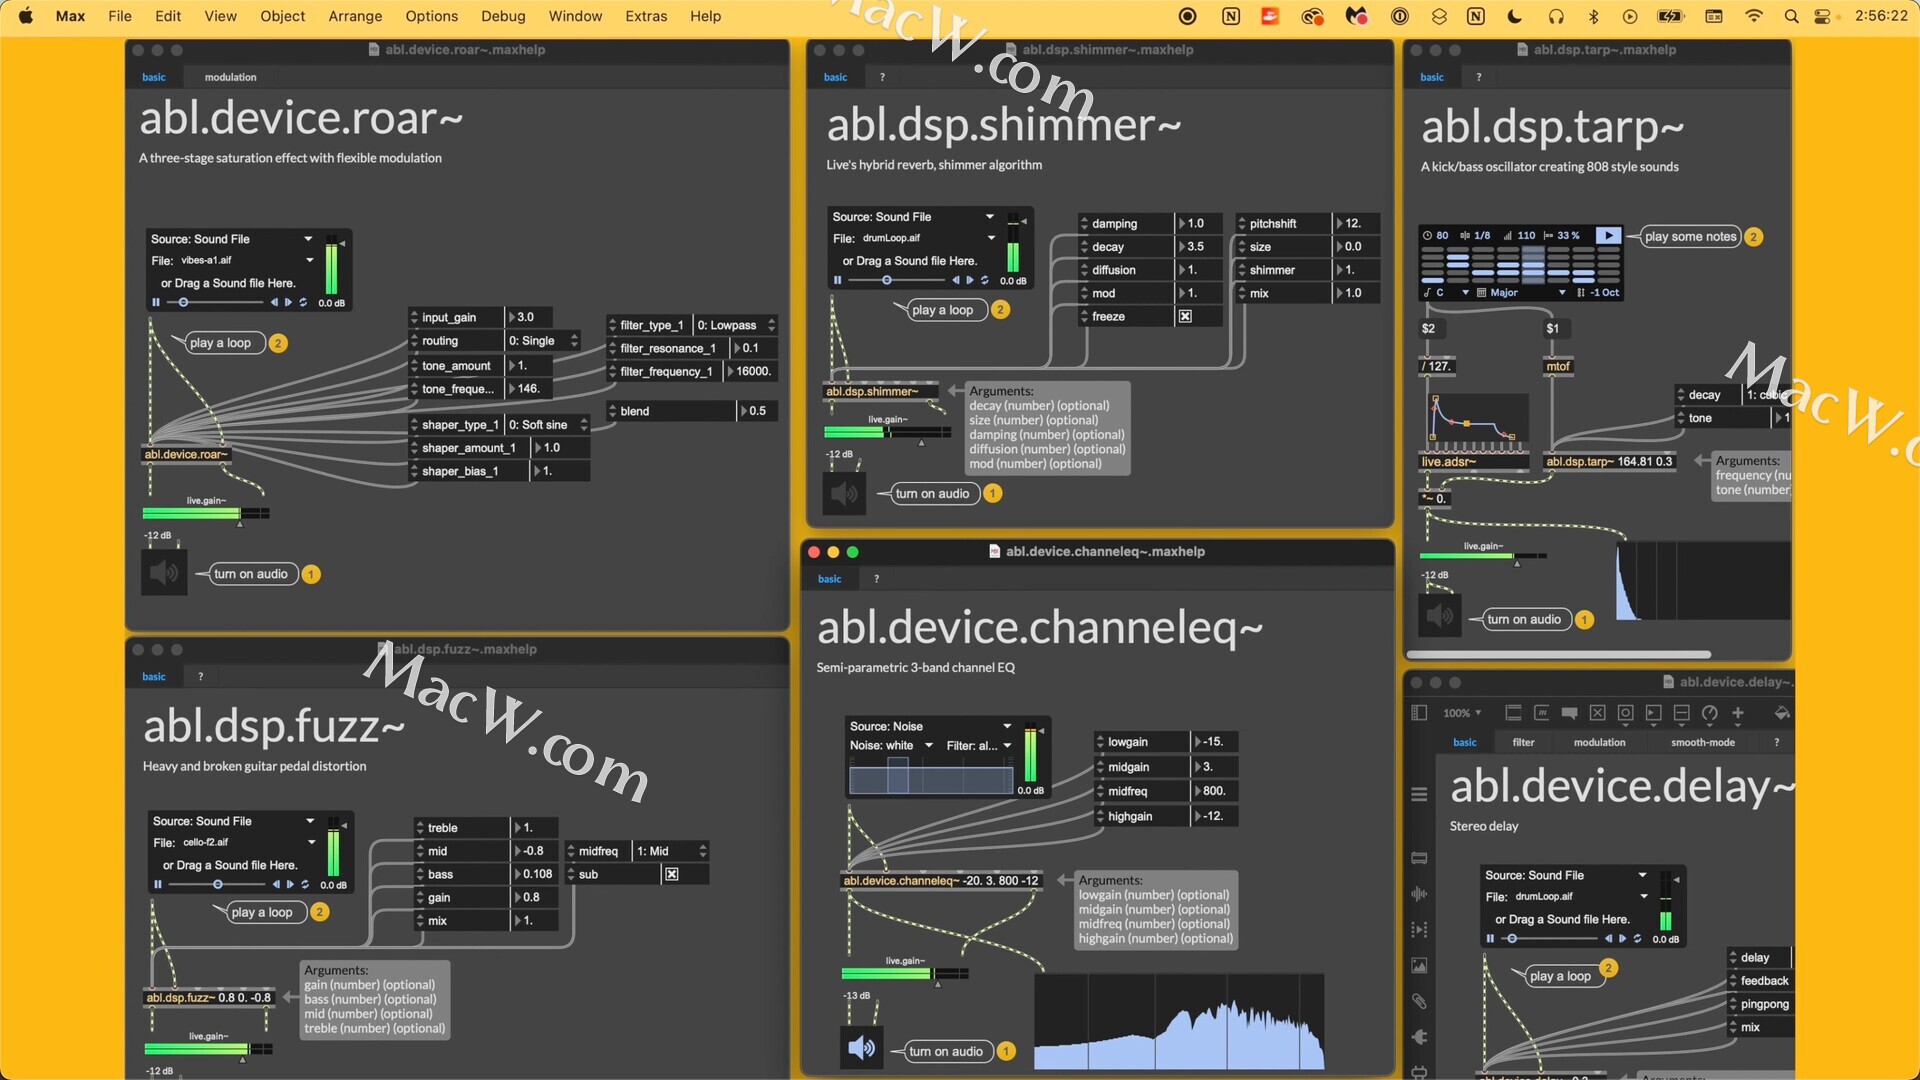The width and height of the screenshot is (1920, 1080).
Task: Open macOS Control Center icon
Action: pos(1822,16)
